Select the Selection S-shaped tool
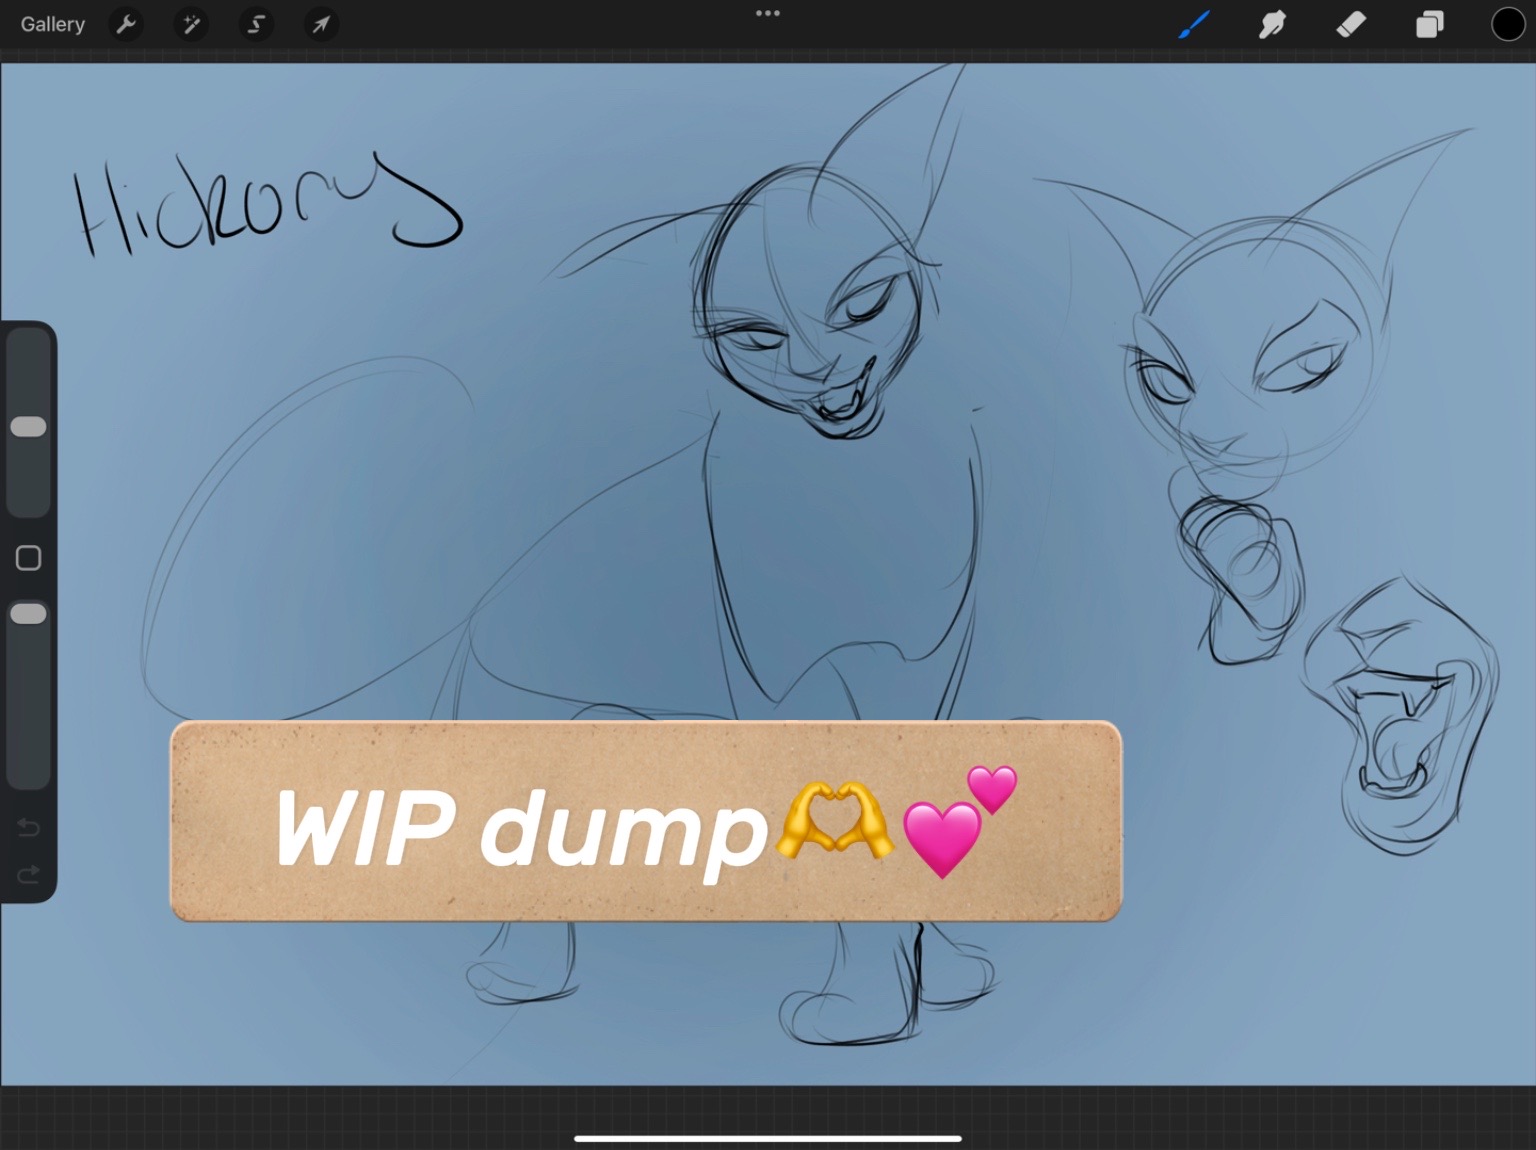 256,24
